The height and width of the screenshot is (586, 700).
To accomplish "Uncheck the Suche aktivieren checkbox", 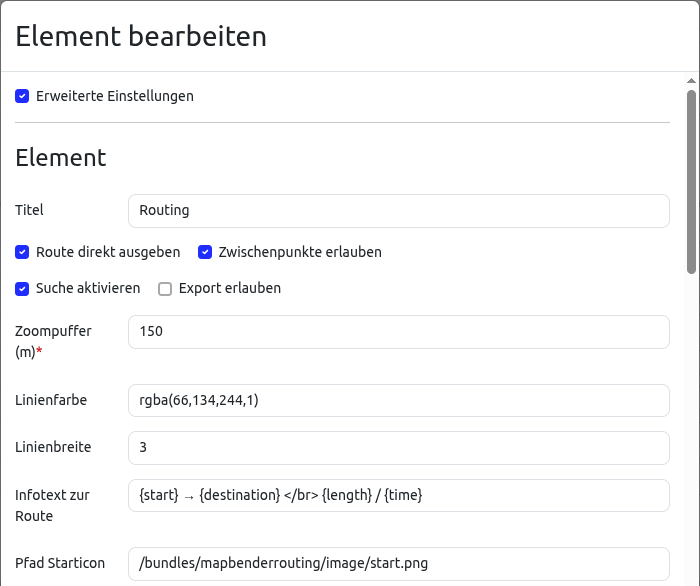I will pos(22,288).
